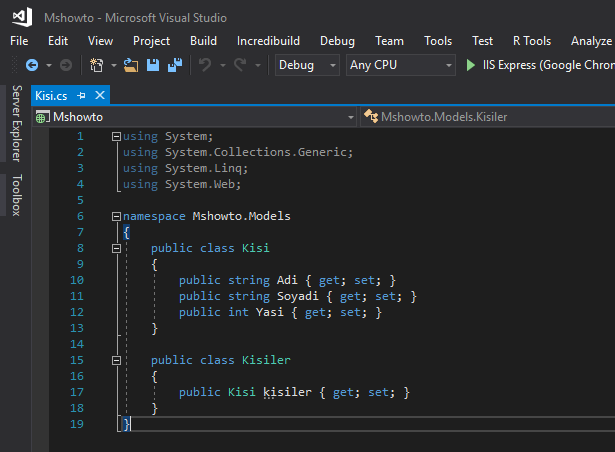Open the Team menu
The height and width of the screenshot is (452, 615).
coord(389,41)
